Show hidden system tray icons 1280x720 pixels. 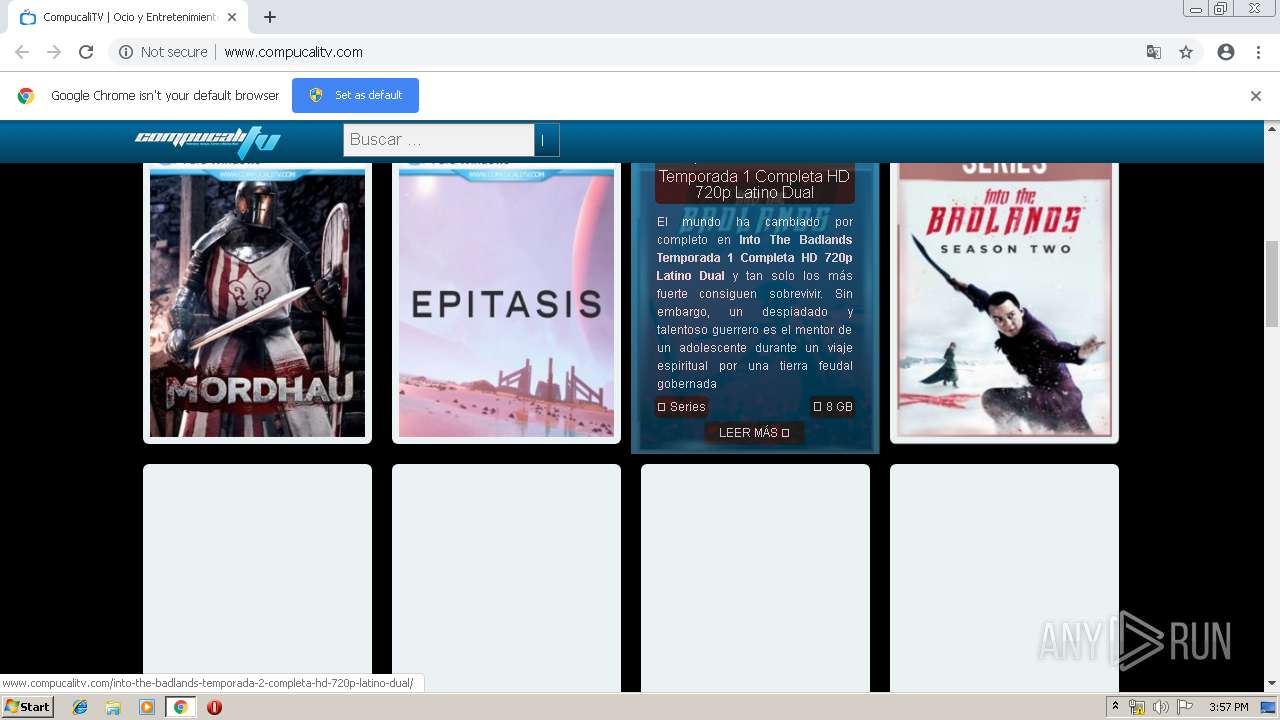coord(1115,707)
